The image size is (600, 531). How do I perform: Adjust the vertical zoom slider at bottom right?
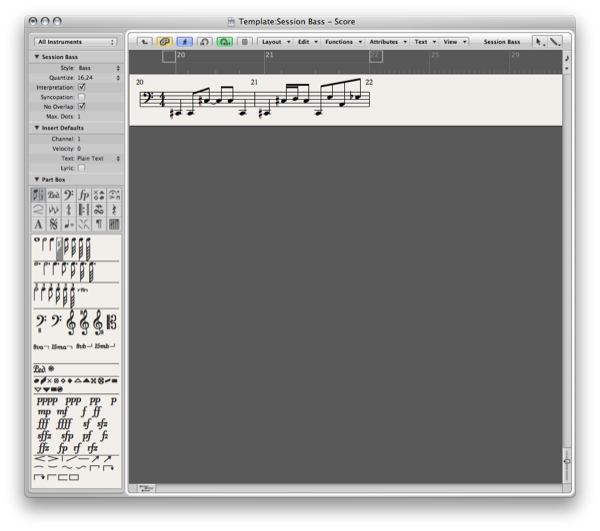click(567, 462)
